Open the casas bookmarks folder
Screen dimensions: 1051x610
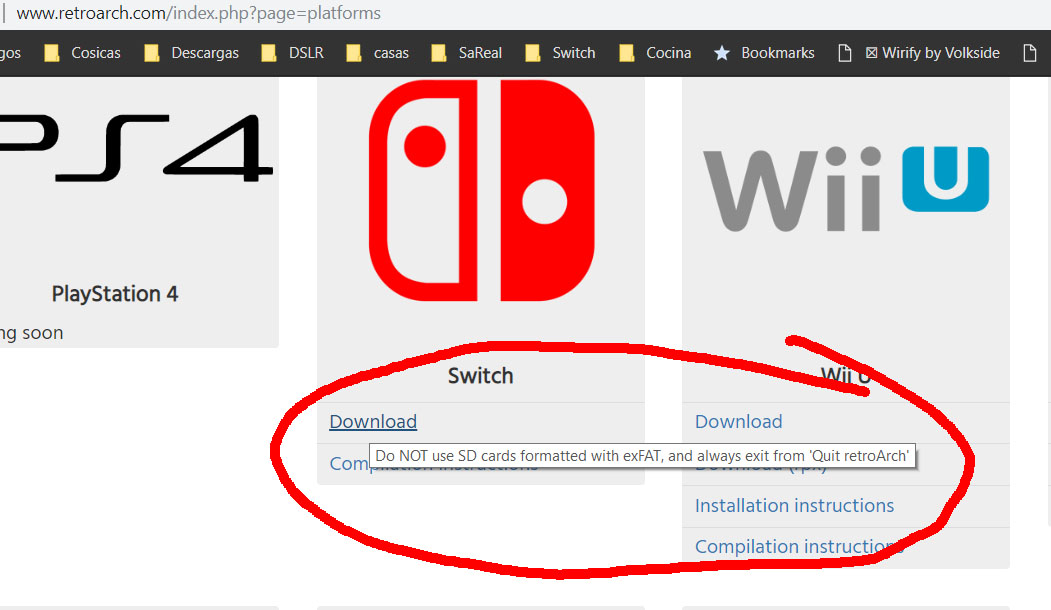[x=377, y=53]
